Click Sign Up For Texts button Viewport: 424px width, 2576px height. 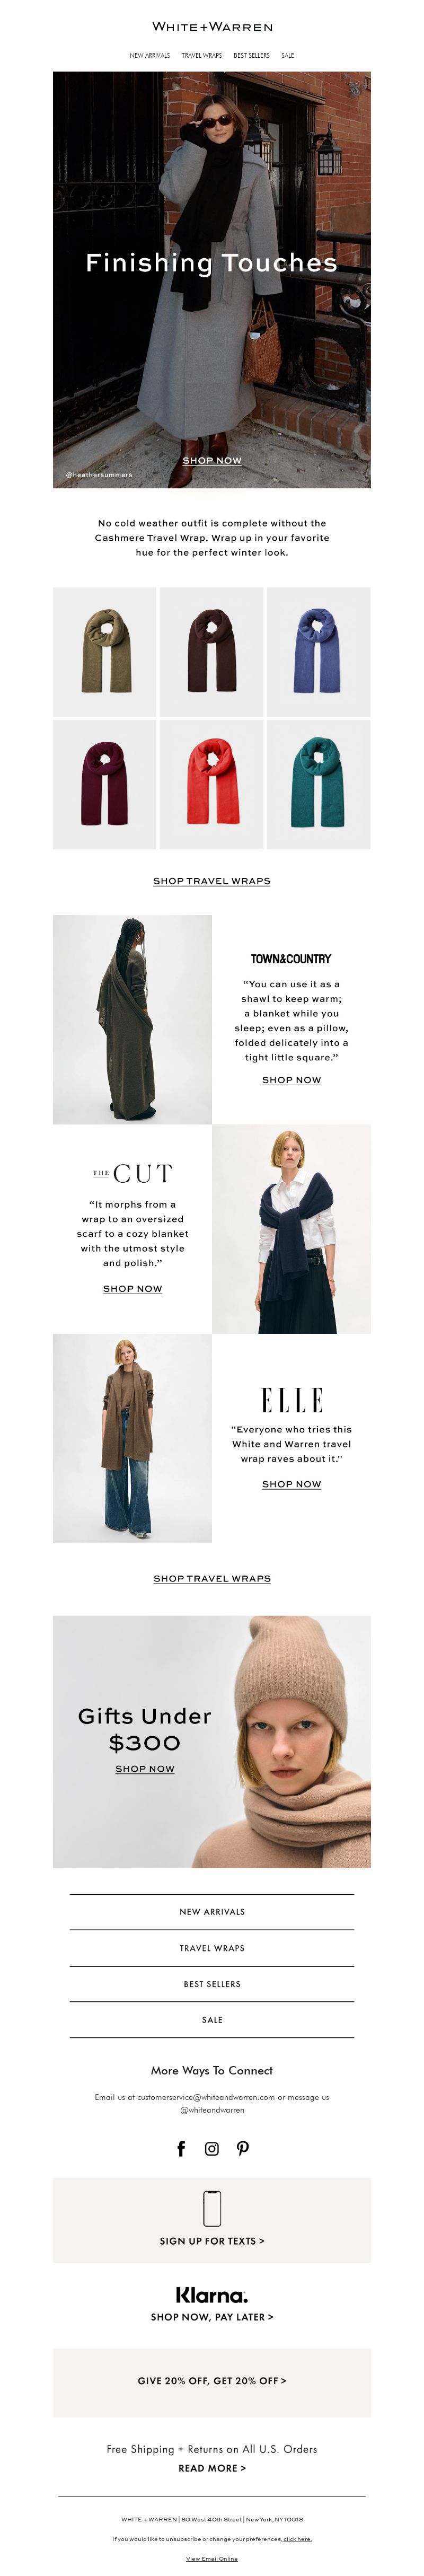click(212, 2241)
